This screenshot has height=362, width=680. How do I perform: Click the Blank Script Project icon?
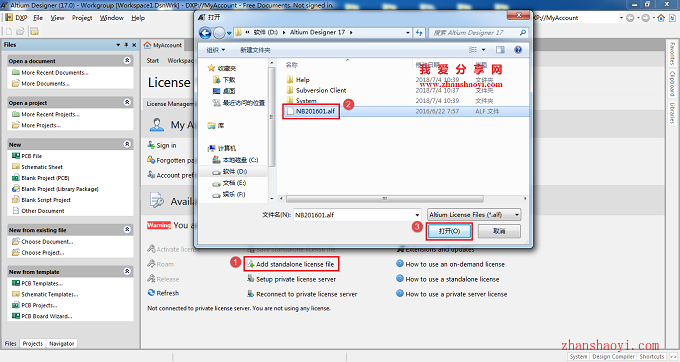(x=16, y=200)
